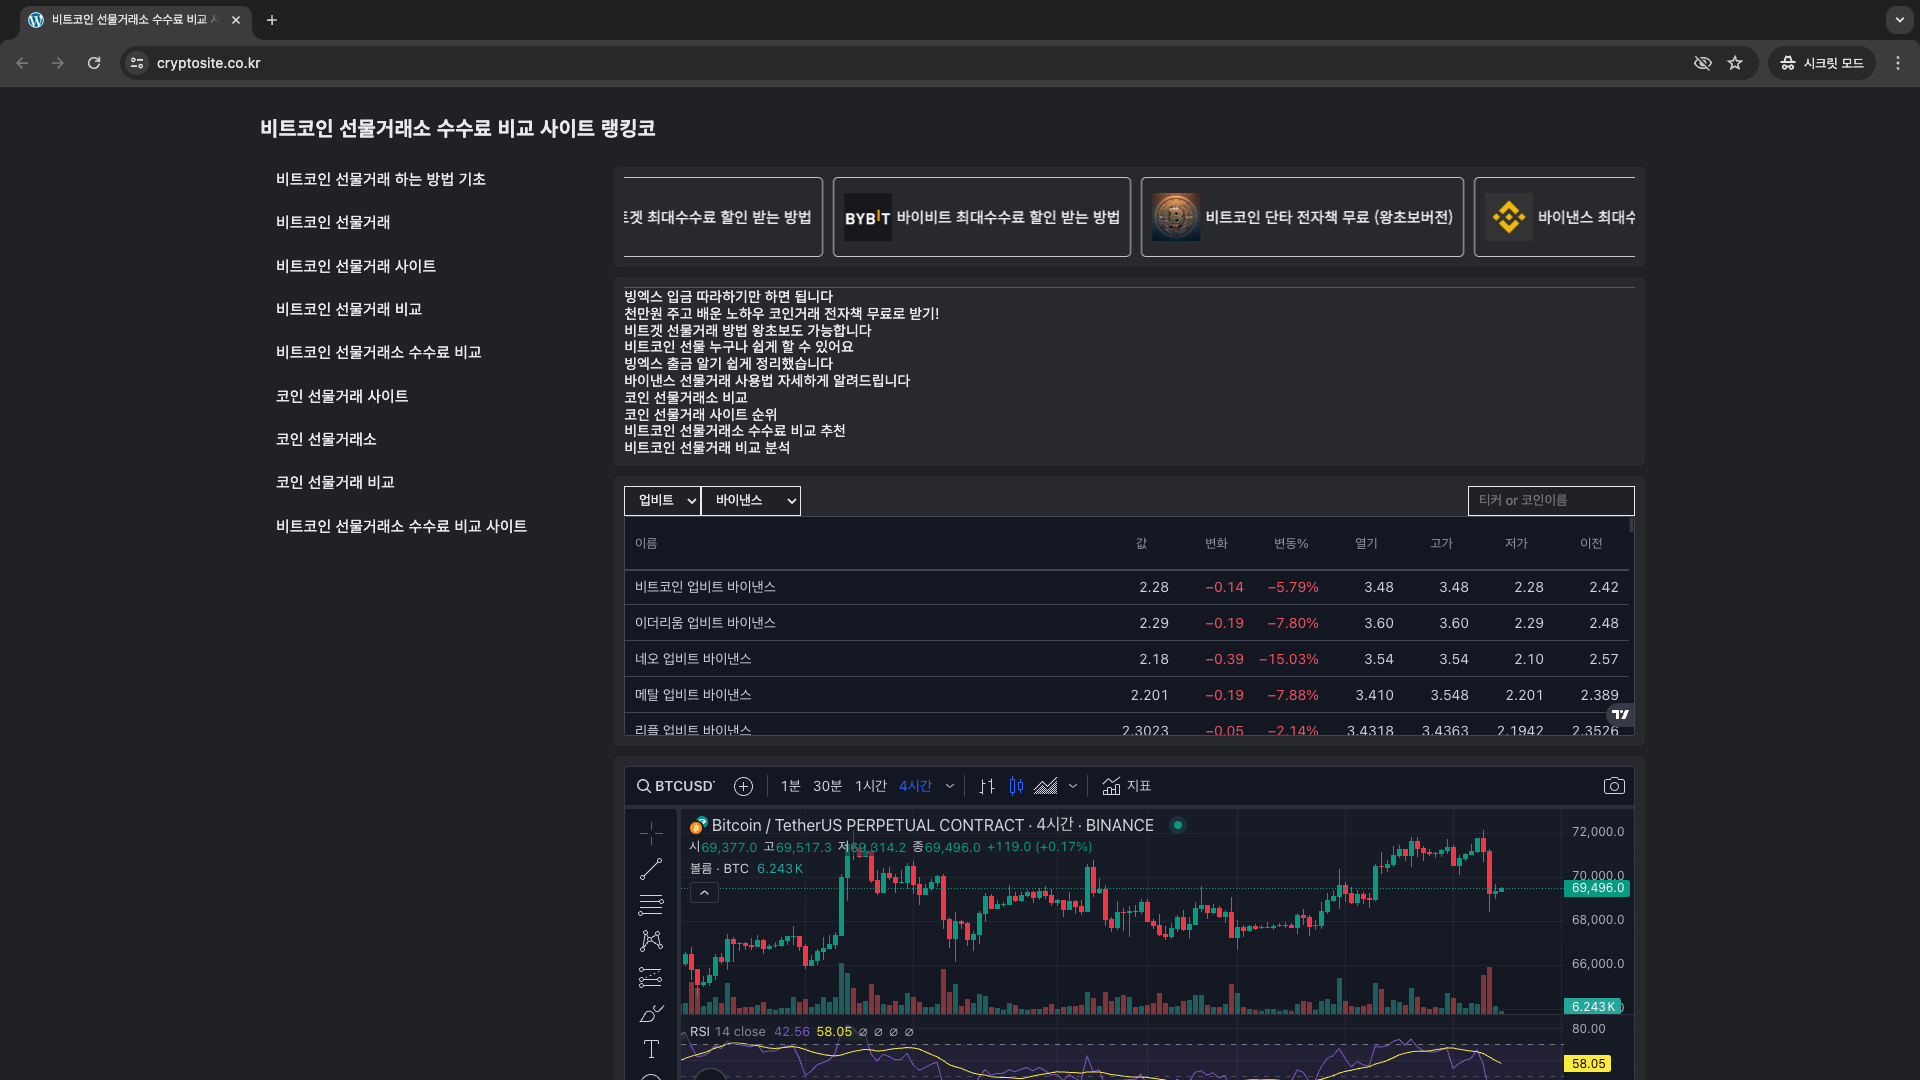Click the live data green status toggle near BINANCE
The width and height of the screenshot is (1920, 1080).
point(1178,825)
